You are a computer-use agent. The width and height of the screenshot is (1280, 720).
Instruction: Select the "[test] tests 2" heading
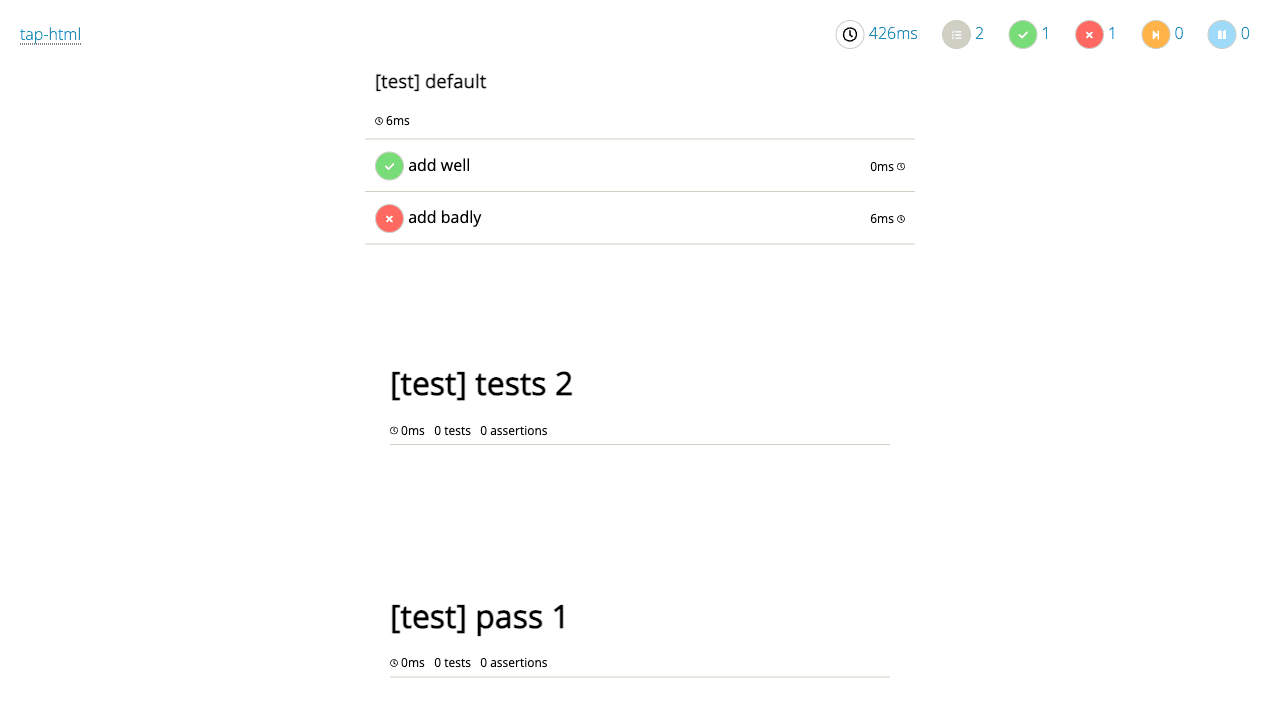click(x=481, y=384)
